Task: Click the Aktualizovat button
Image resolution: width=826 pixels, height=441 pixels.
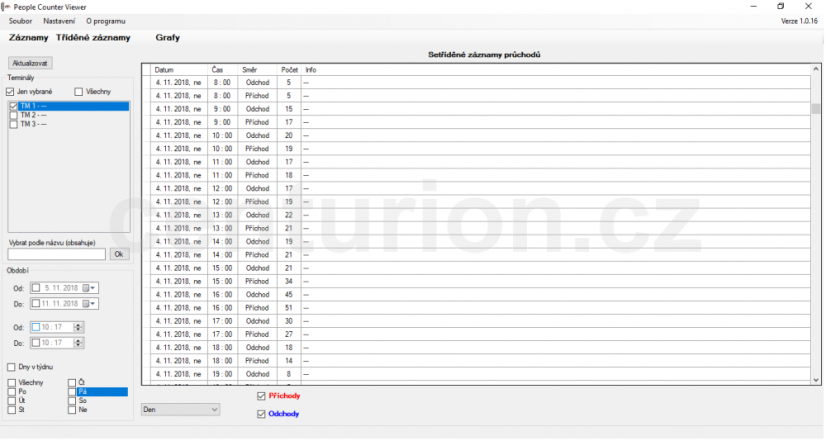Action: [30, 63]
